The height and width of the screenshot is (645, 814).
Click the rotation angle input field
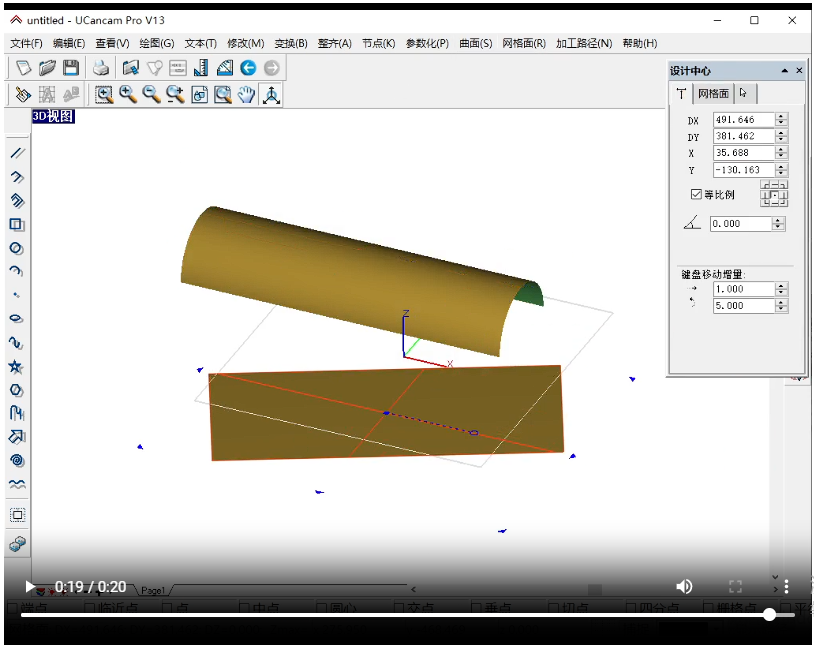740,224
